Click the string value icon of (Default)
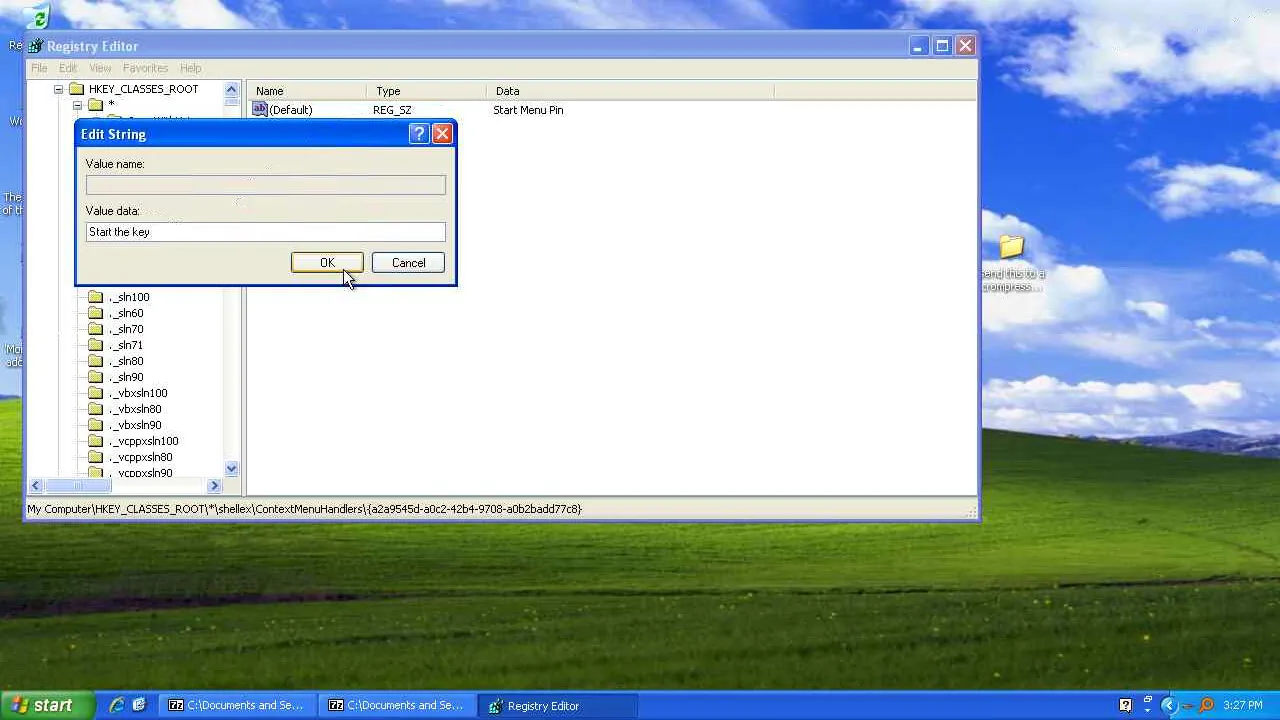The image size is (1280, 720). point(260,109)
